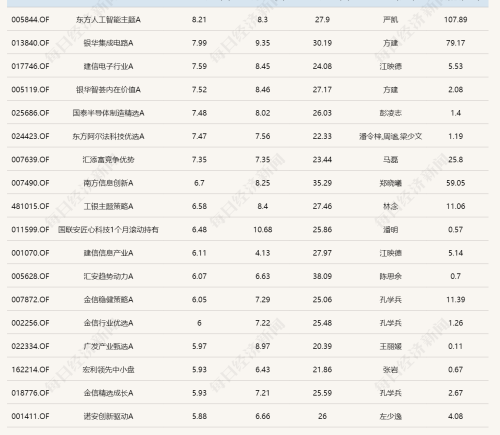Select fund code 005844.OF

(30, 20)
